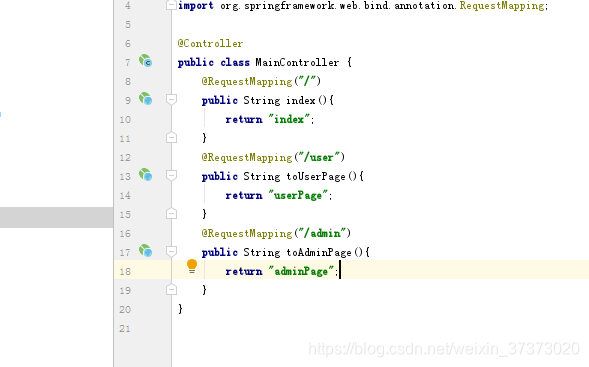Click the import keyword on line 4
Screen dimensions: 589x367
click(196, 6)
